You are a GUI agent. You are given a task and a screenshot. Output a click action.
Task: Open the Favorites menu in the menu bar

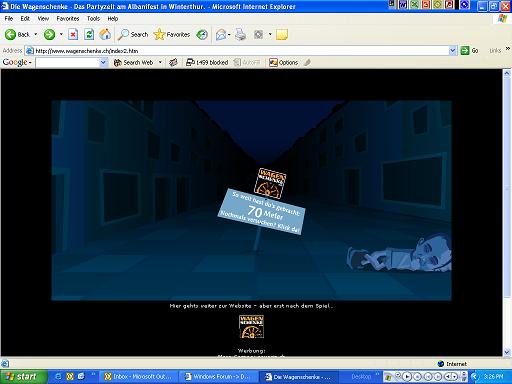(68, 19)
